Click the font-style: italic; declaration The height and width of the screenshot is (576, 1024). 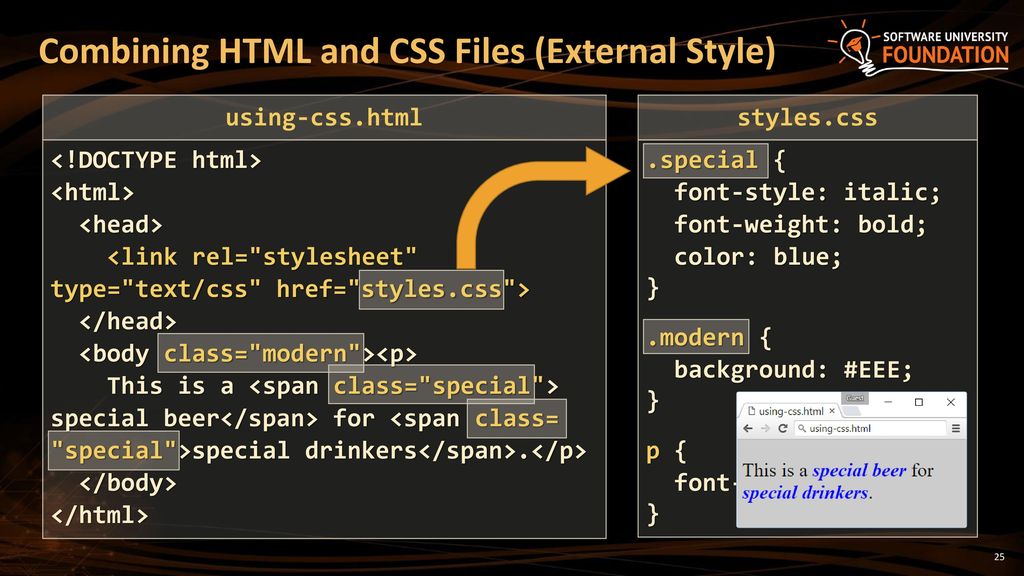coord(807,193)
